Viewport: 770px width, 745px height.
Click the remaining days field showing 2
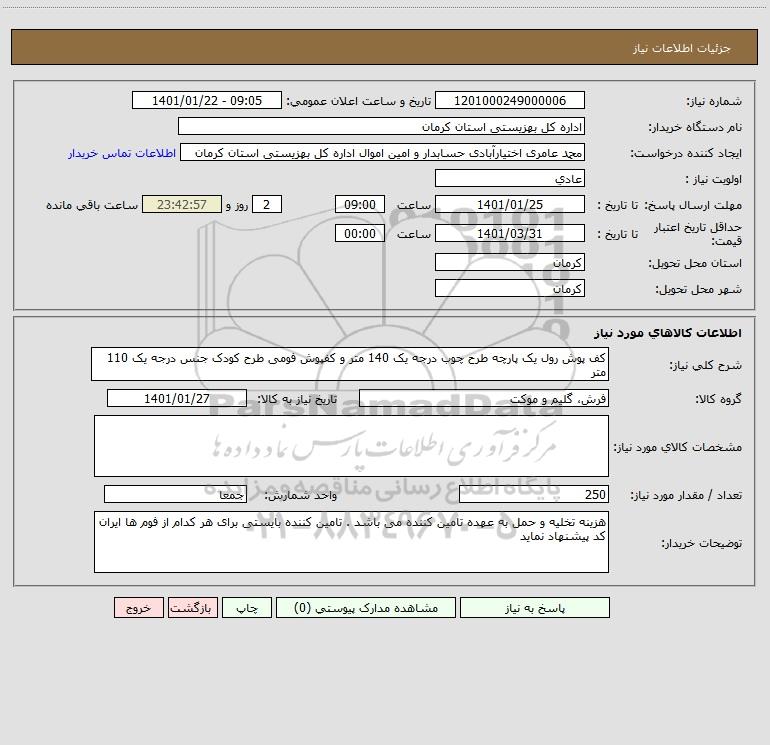[x=267, y=205]
